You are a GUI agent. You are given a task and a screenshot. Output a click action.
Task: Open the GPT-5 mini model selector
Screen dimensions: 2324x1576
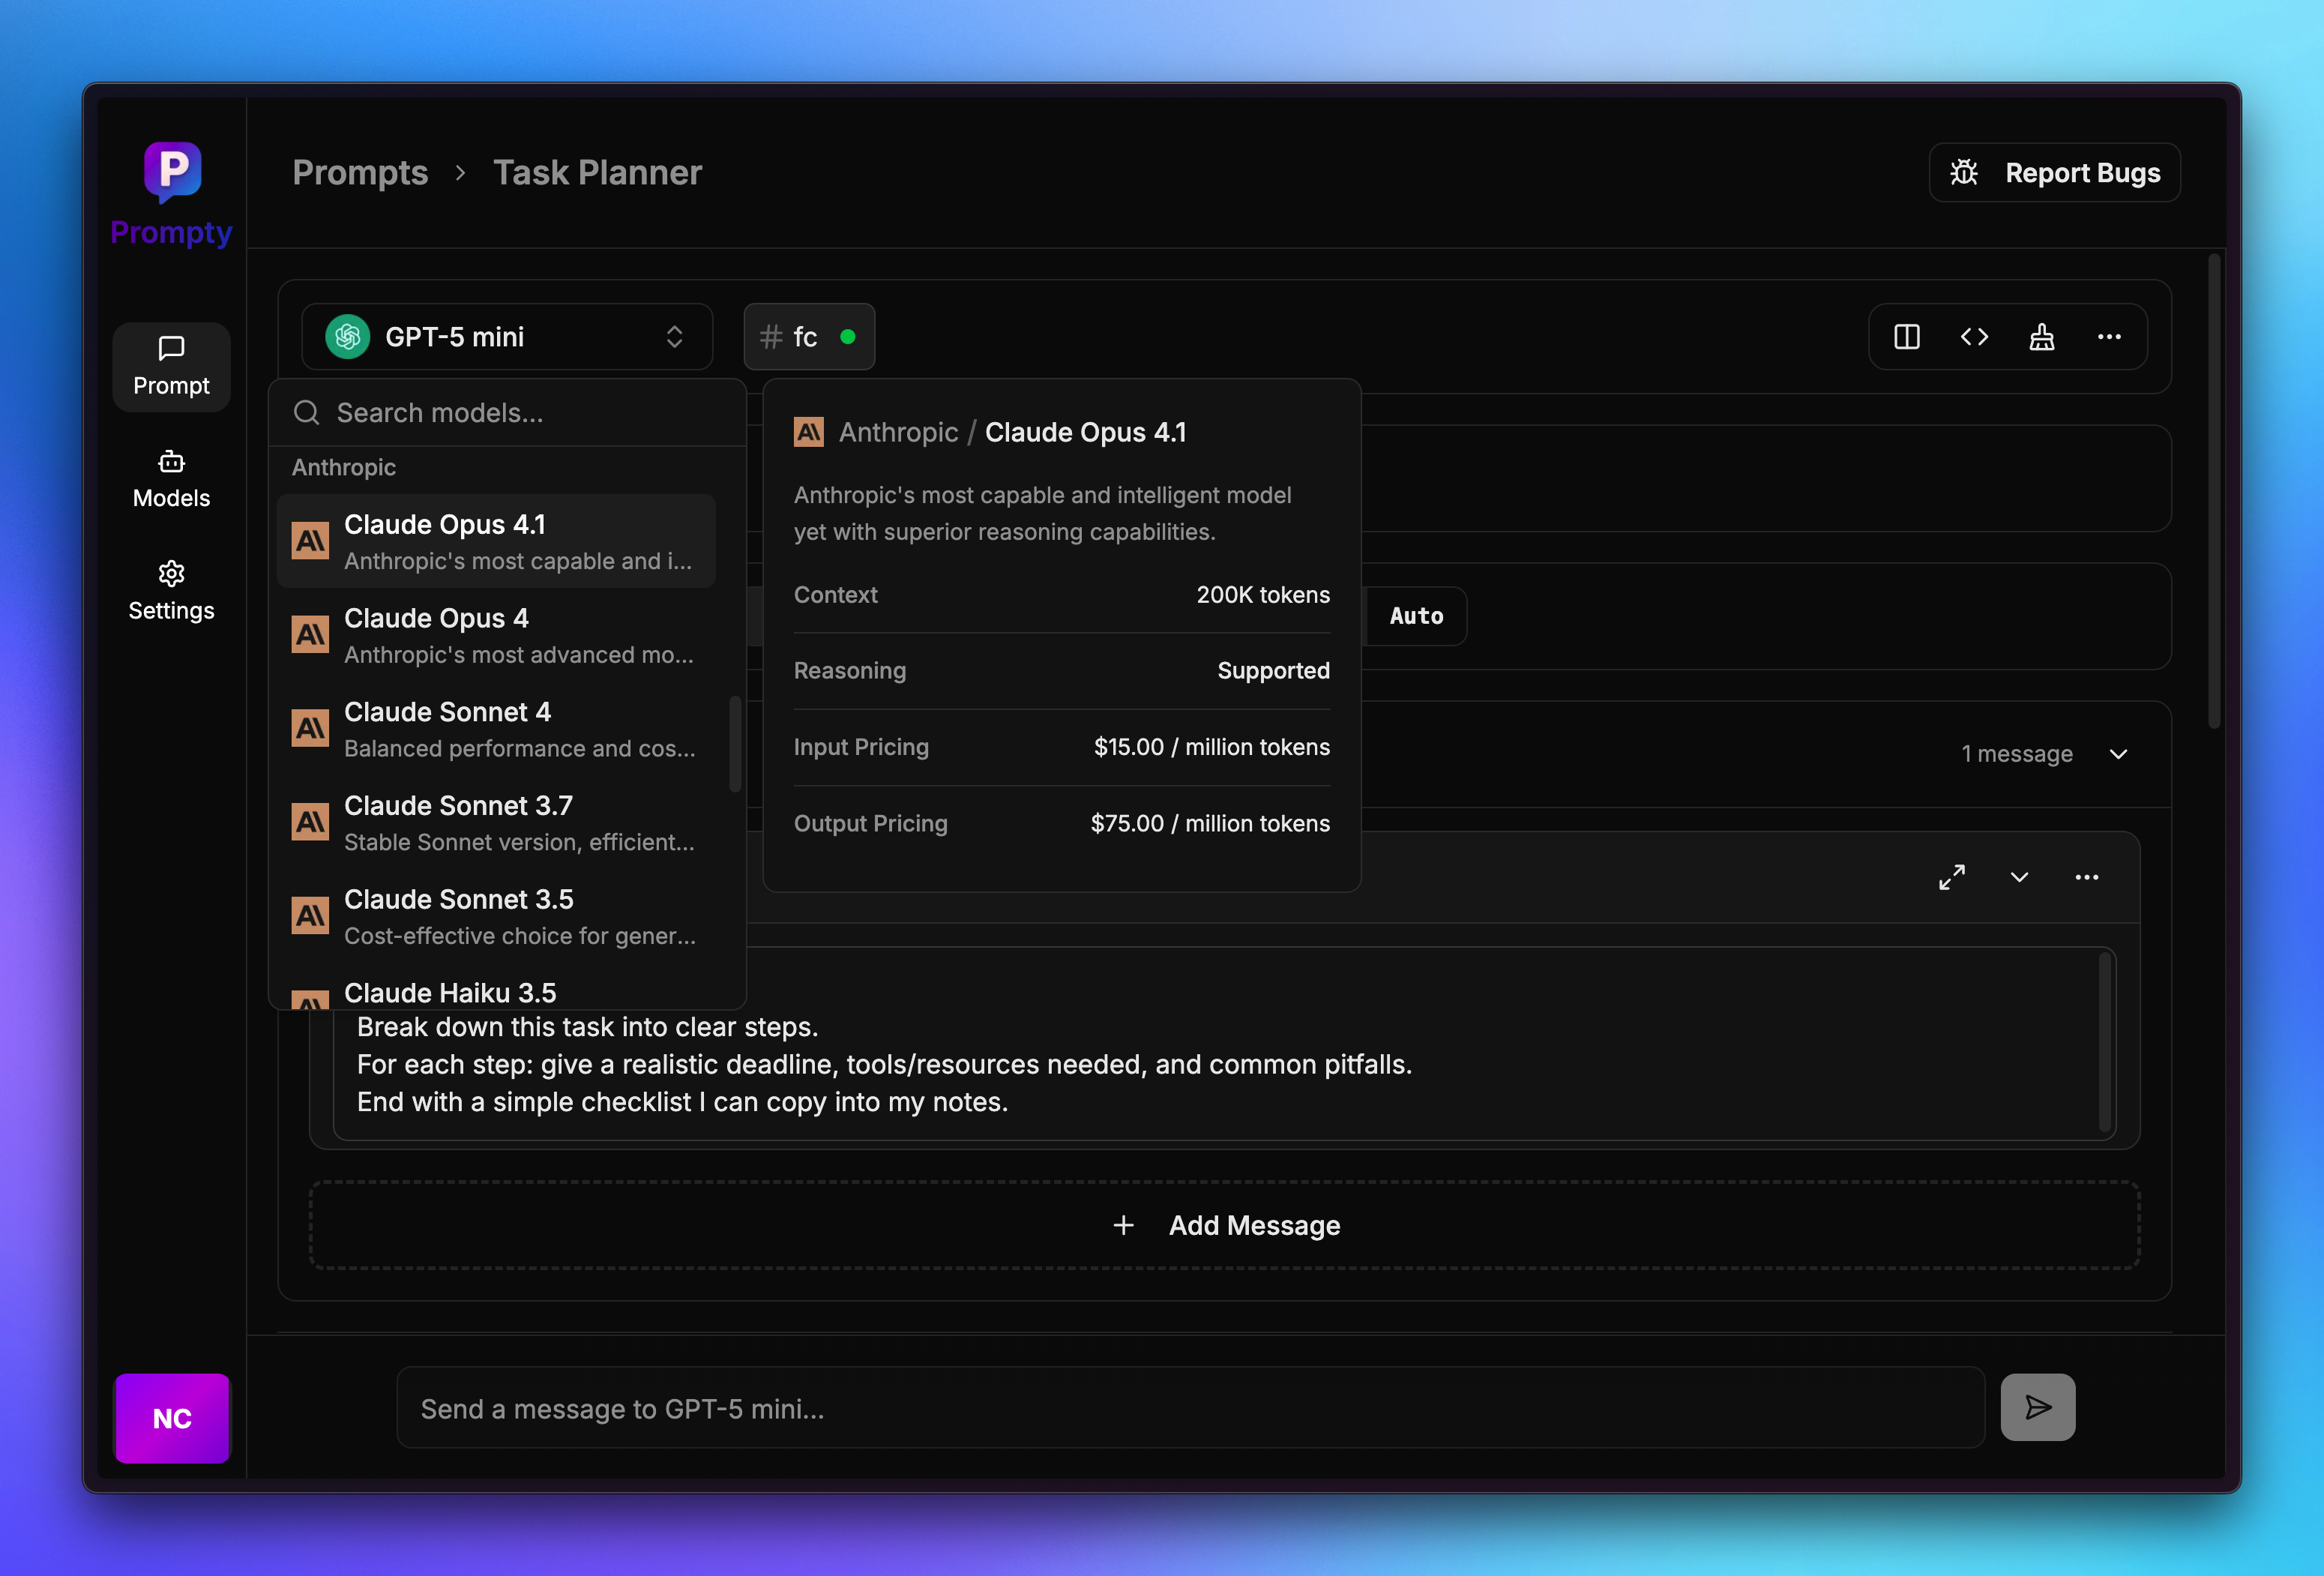[506, 337]
